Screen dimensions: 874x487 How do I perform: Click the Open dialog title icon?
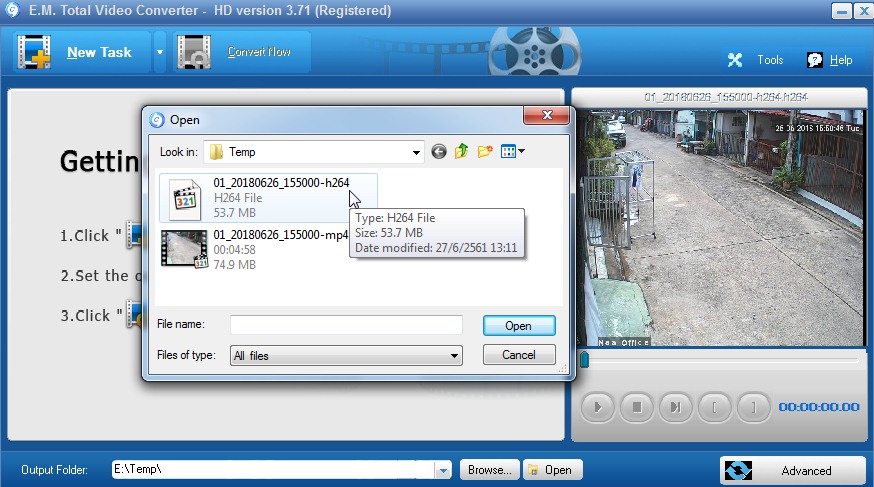(x=157, y=120)
